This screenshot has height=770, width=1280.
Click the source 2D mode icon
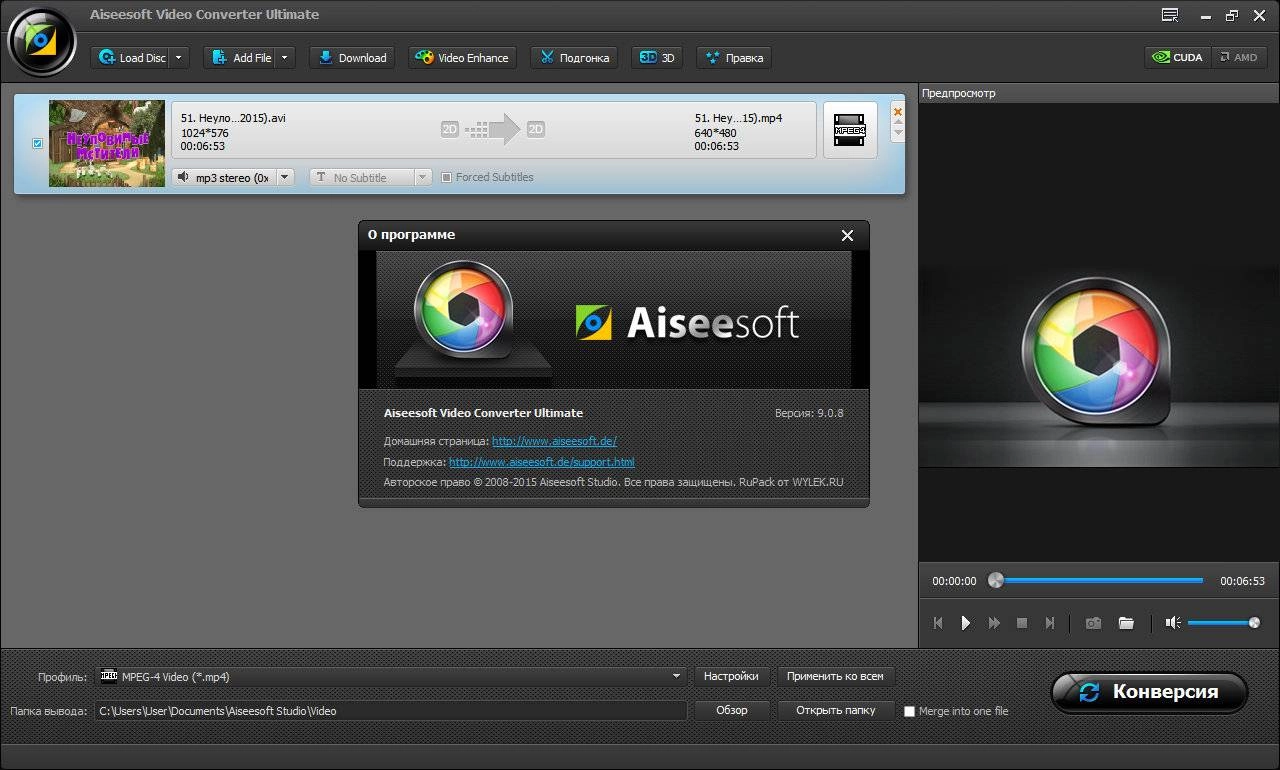[450, 129]
